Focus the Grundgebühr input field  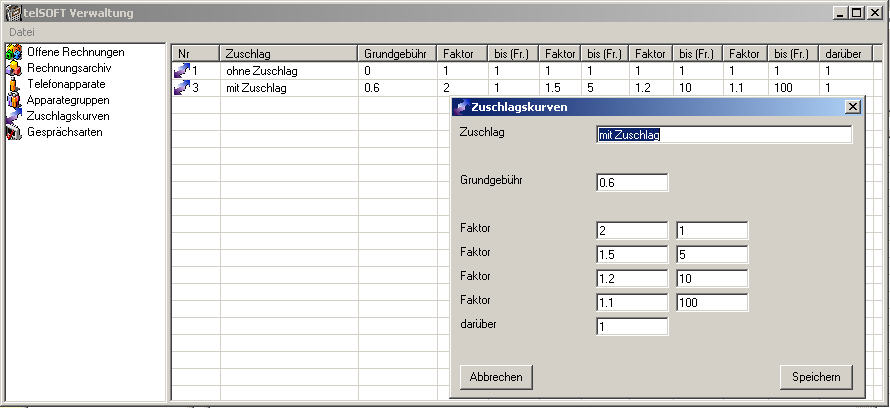[632, 183]
